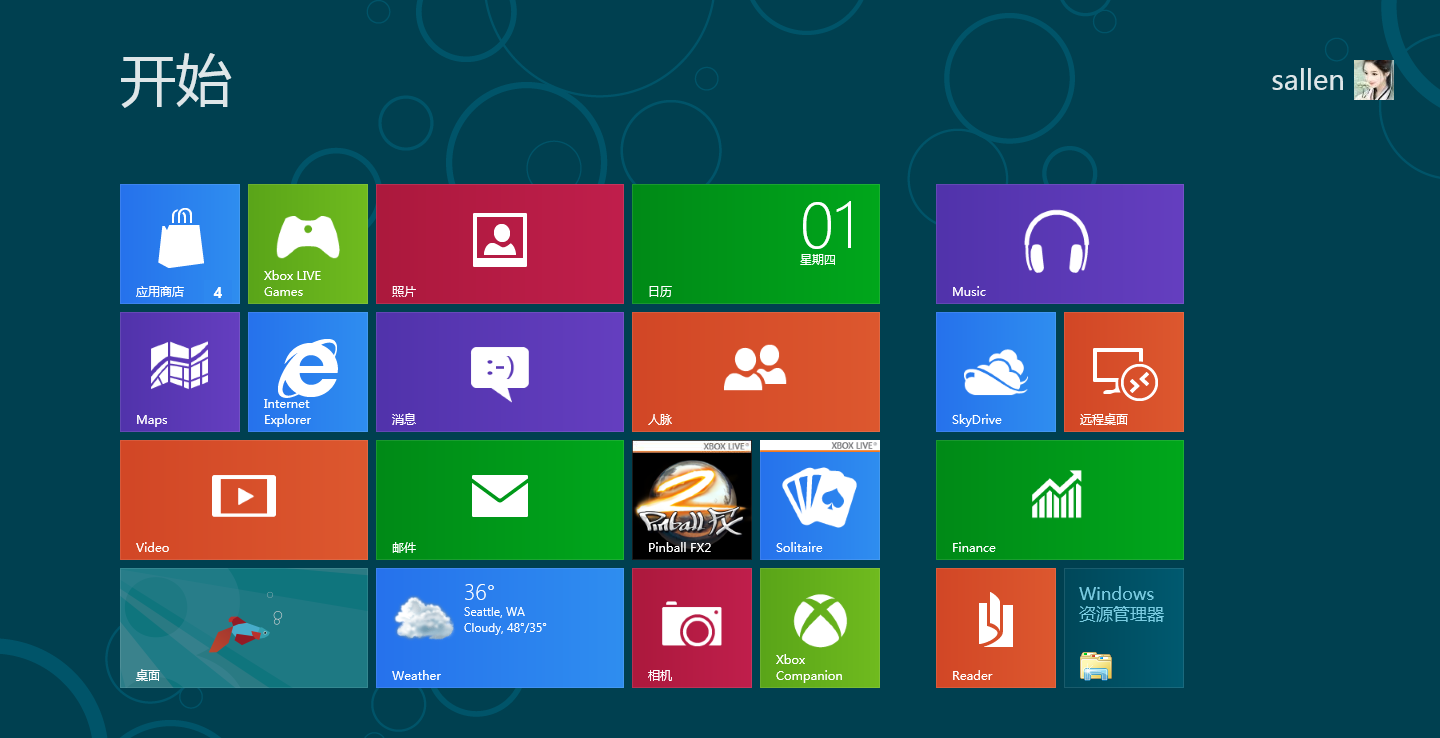Open the 照片 Photos tile
The width and height of the screenshot is (1440, 738).
click(x=500, y=244)
